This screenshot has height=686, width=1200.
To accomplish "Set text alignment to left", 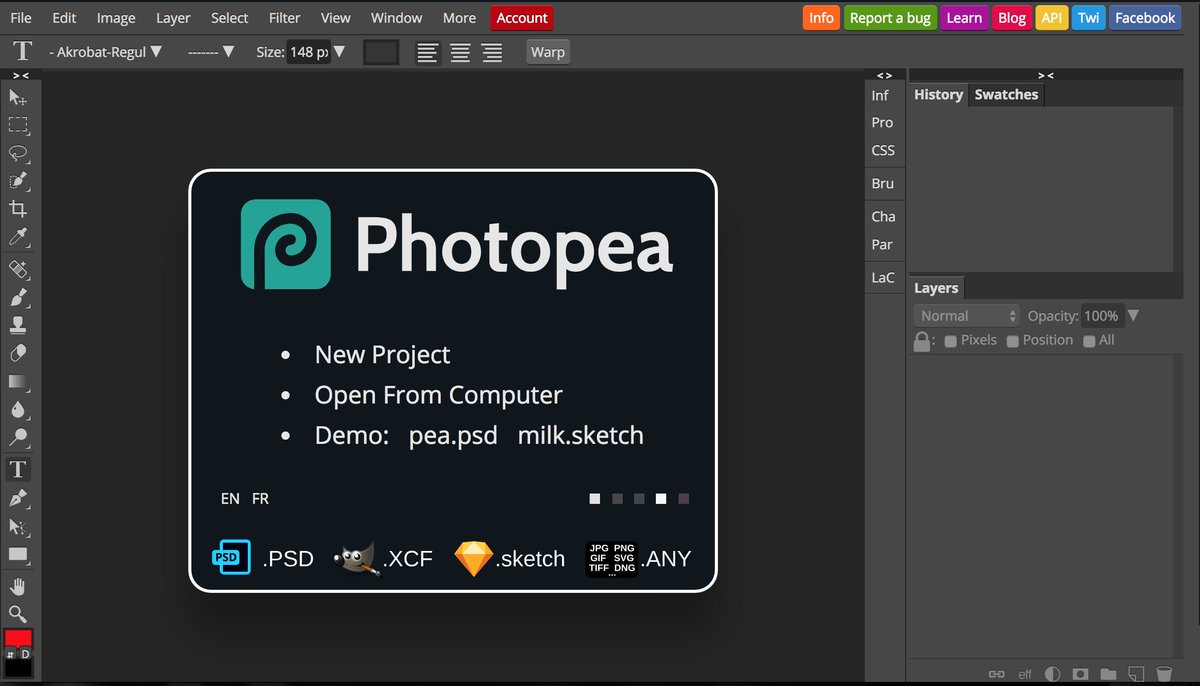I will point(428,52).
